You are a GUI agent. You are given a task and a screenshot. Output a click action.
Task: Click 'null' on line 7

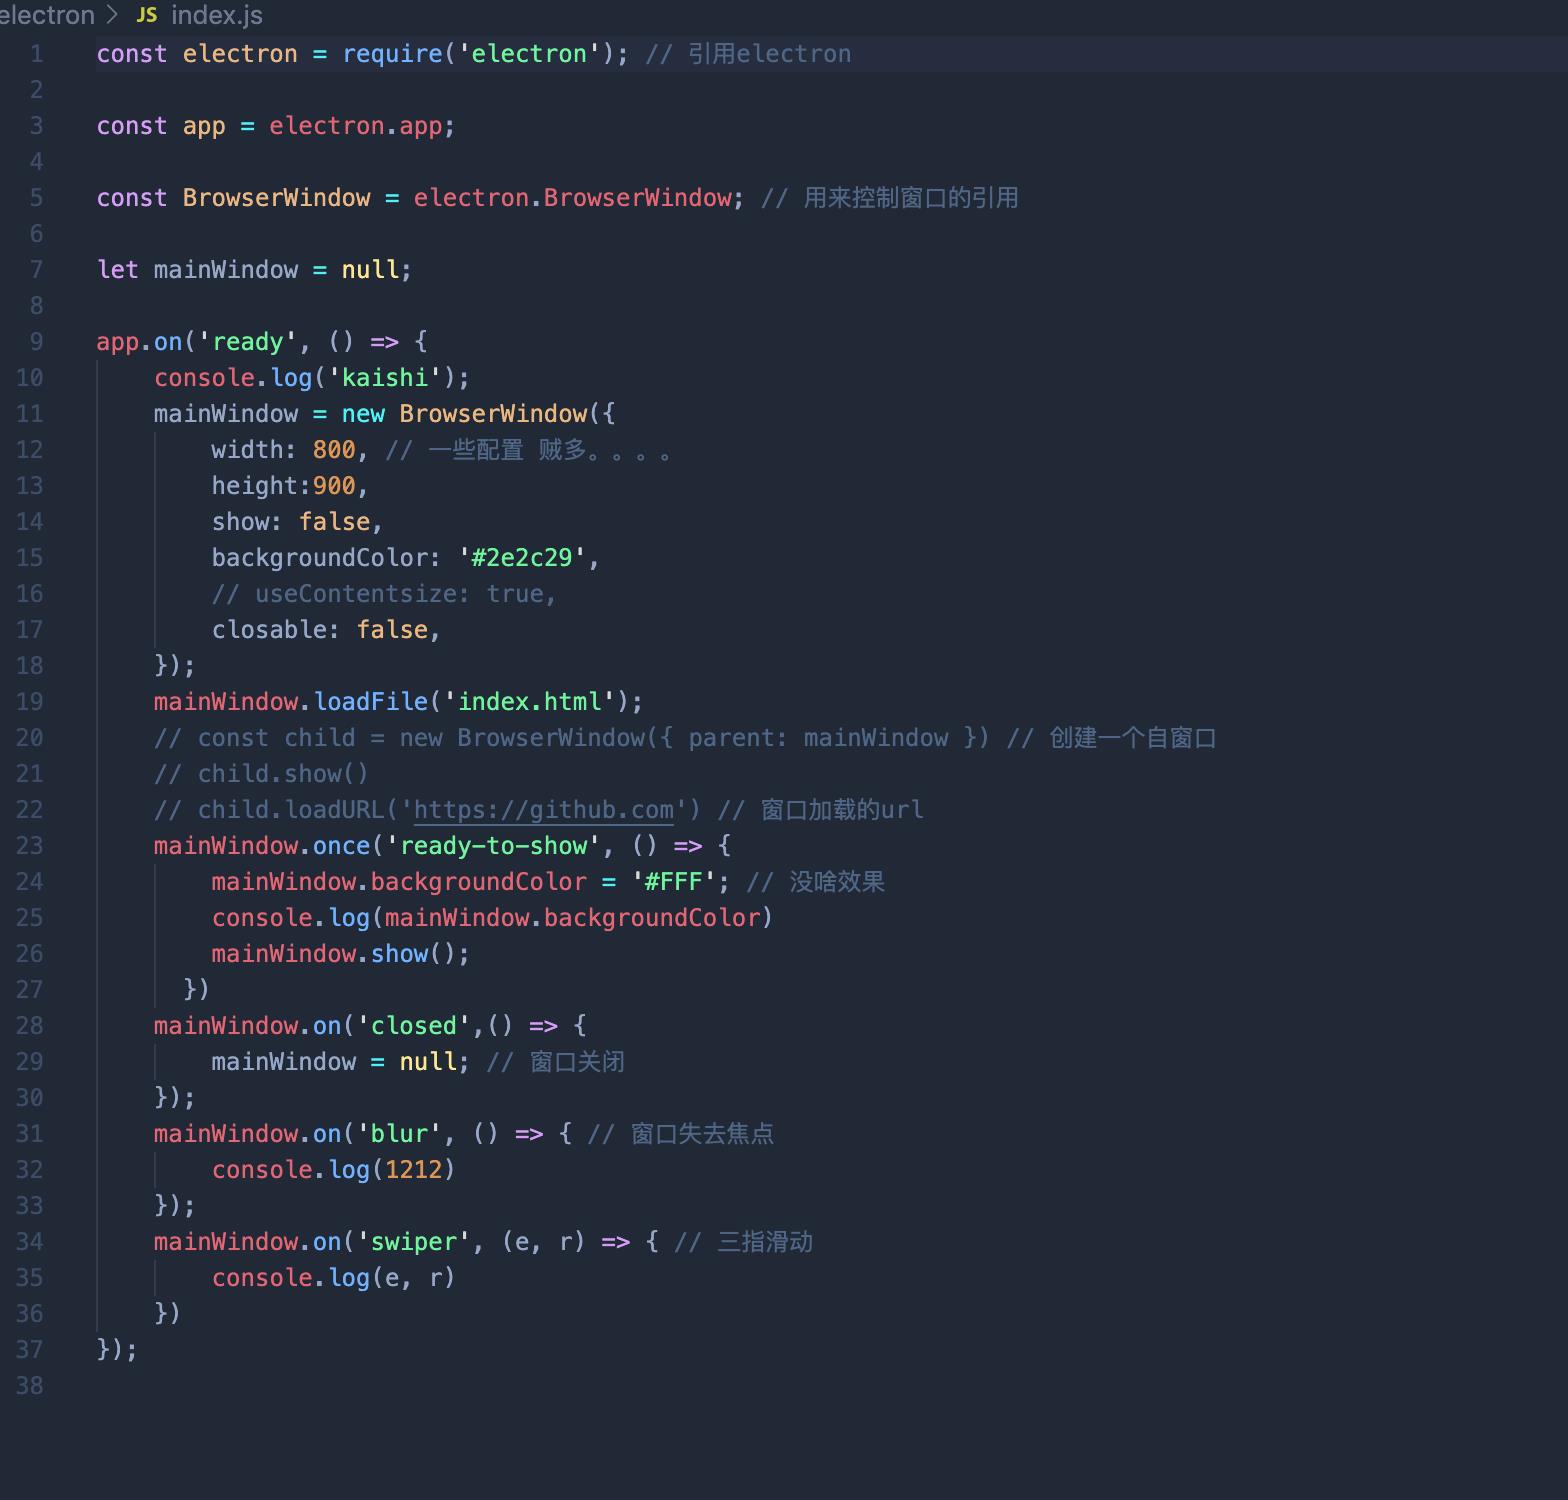click(370, 270)
